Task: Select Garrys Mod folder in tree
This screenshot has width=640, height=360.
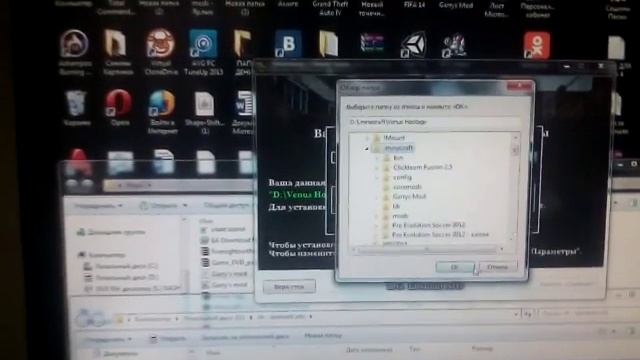Action: coord(409,196)
